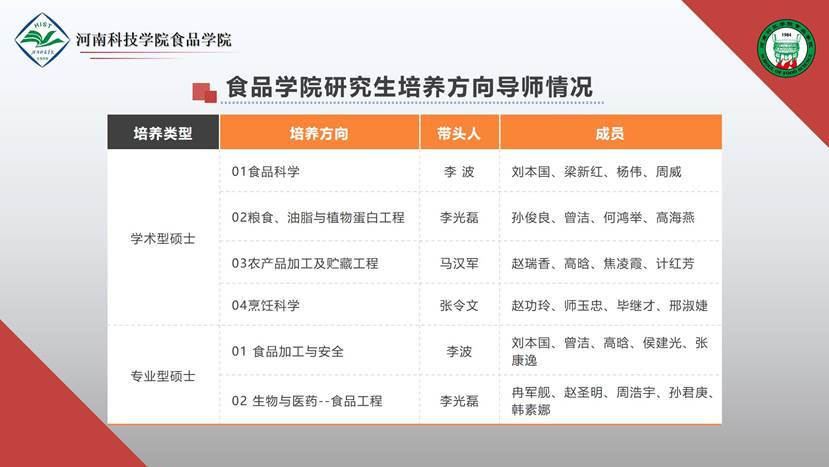The height and width of the screenshot is (467, 829).
Task: Click the 培养类型 column header
Action: tap(163, 133)
